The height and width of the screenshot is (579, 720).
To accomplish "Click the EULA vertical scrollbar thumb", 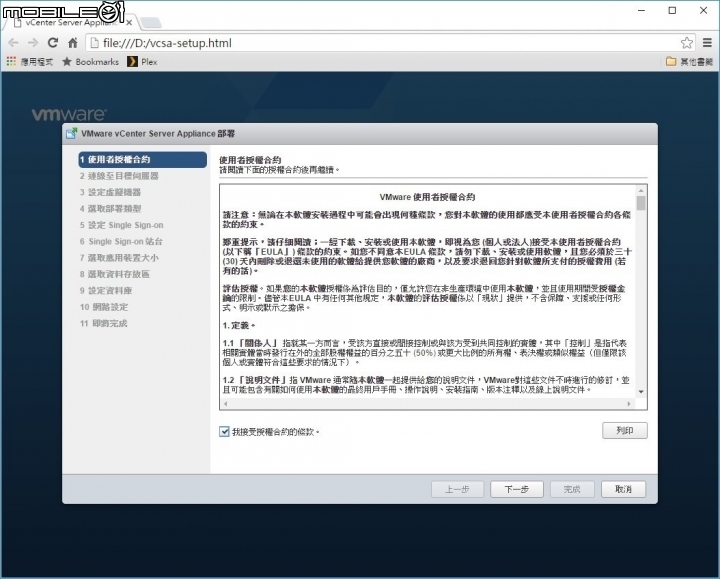I will click(641, 203).
